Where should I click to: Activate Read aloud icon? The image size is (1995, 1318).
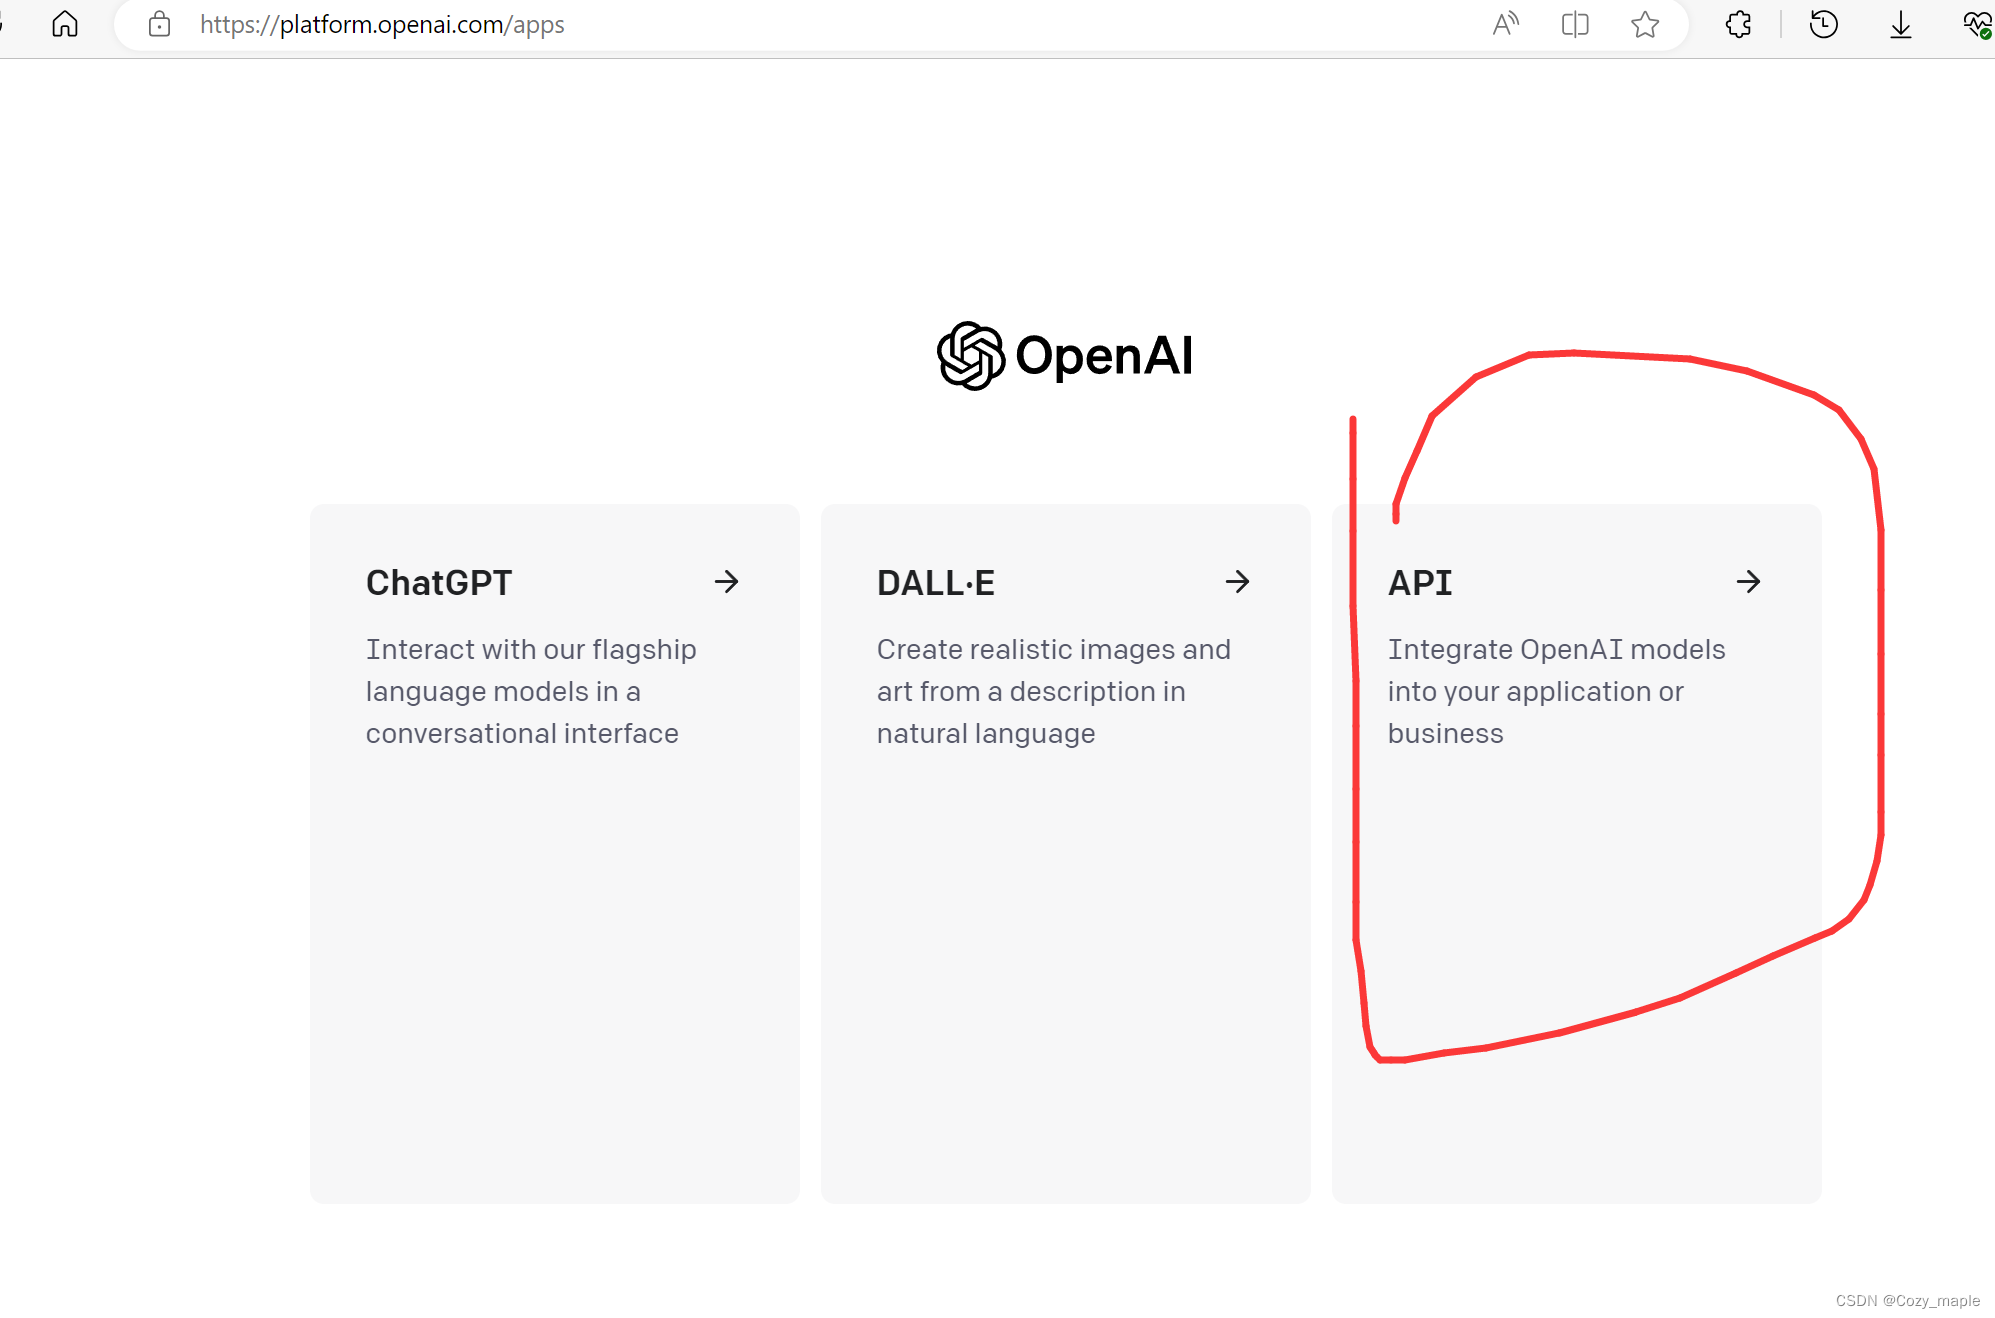tap(1505, 24)
